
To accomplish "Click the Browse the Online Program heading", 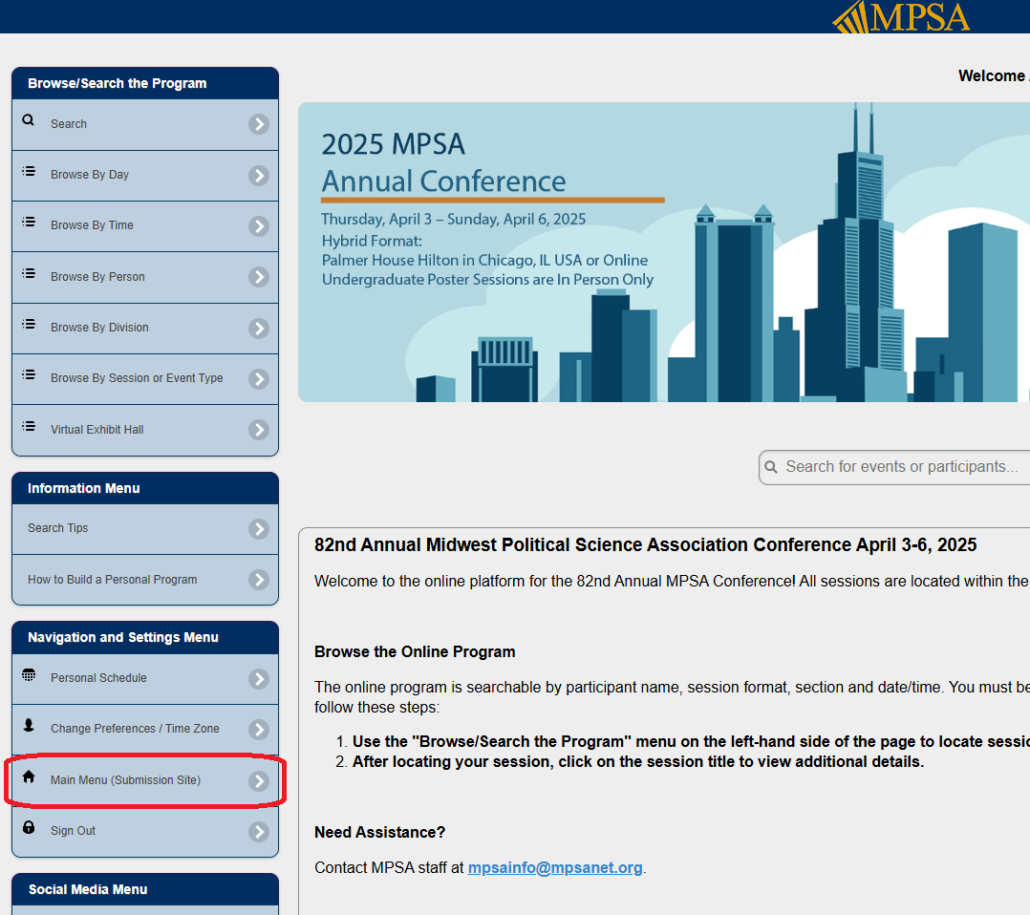I will click(x=414, y=652).
